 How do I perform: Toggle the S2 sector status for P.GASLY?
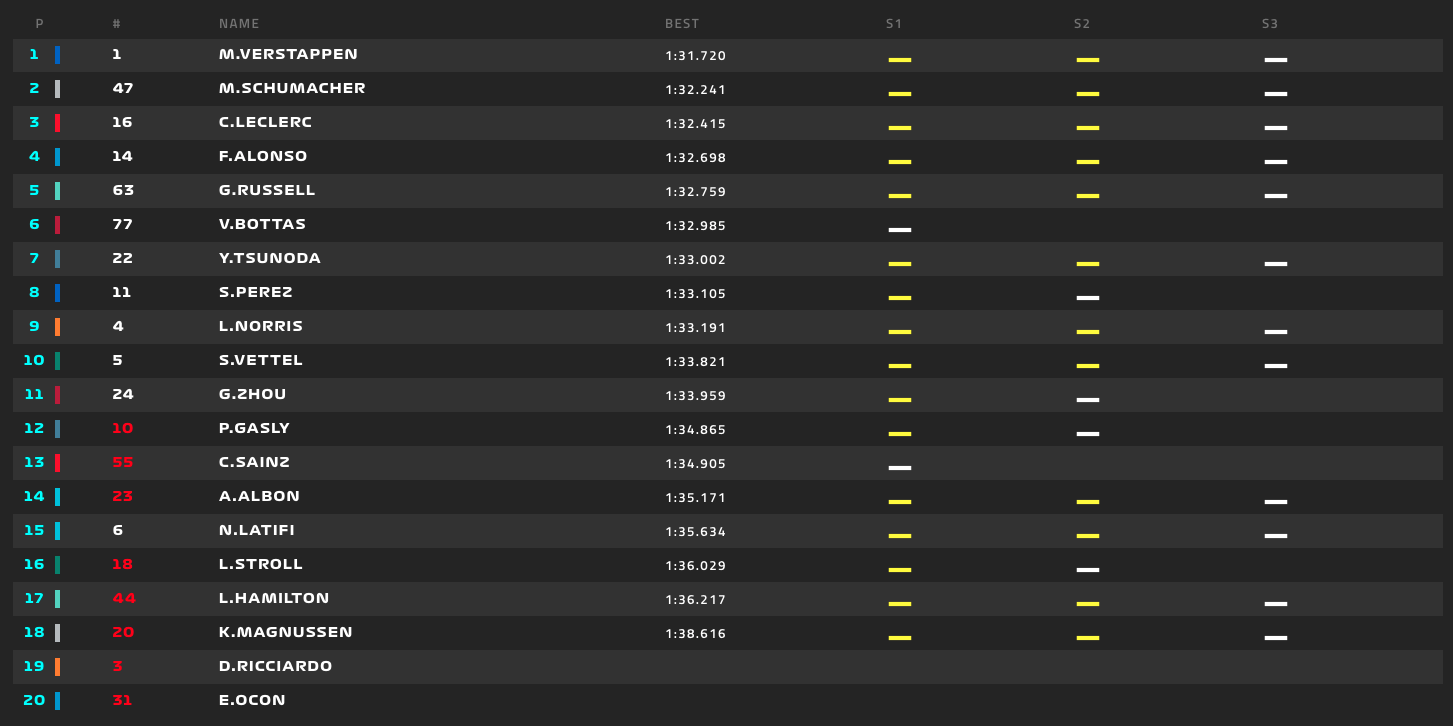(1087, 435)
